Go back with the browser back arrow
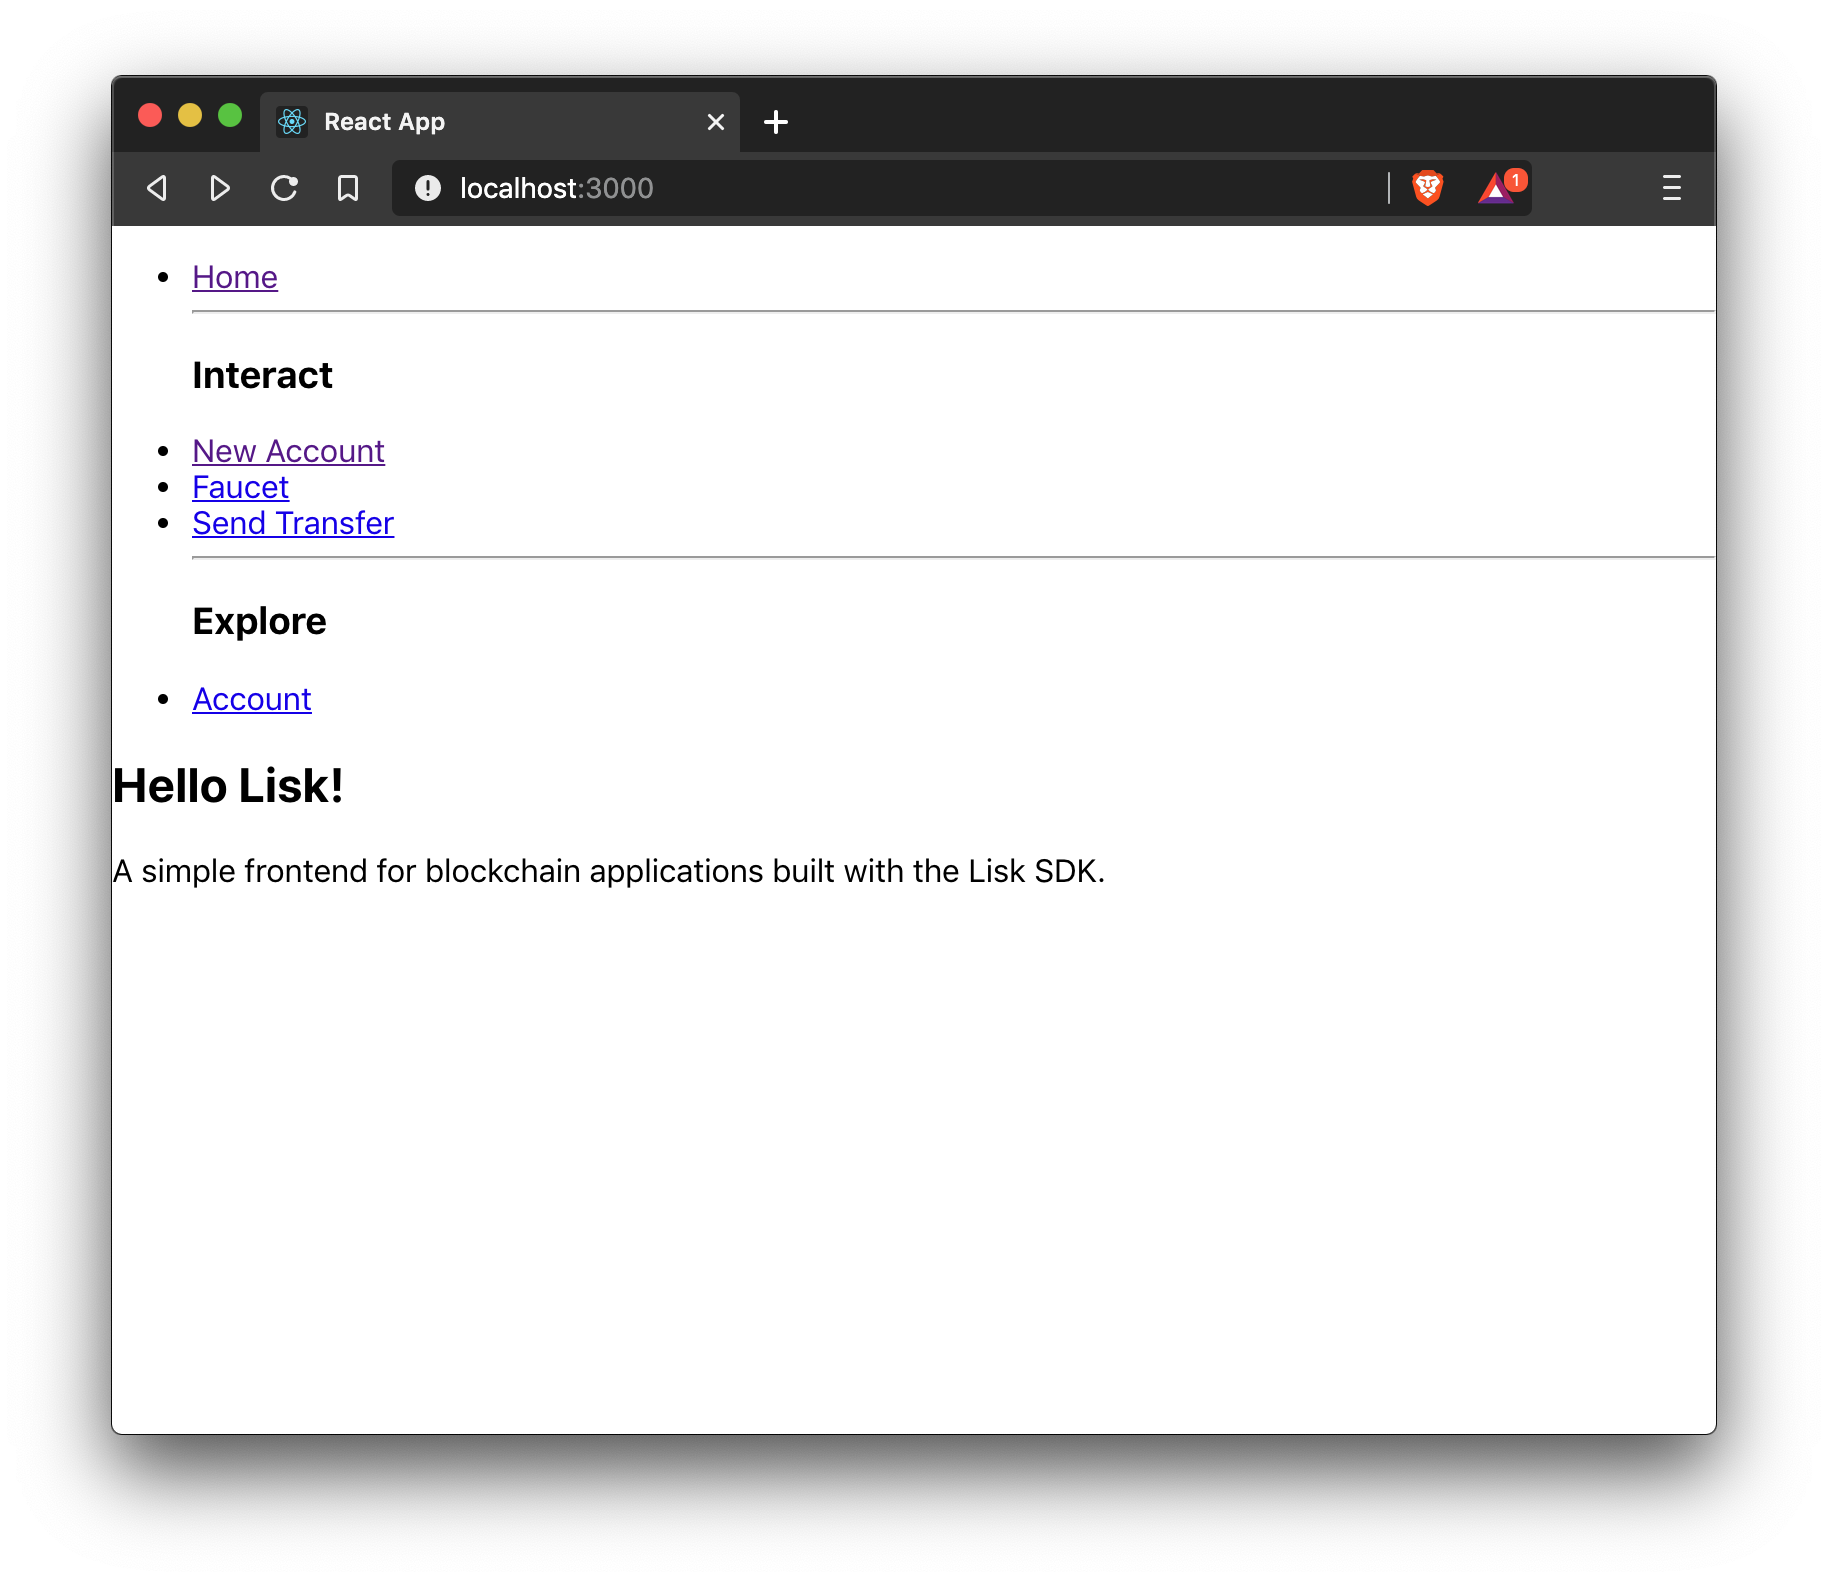 coord(157,188)
